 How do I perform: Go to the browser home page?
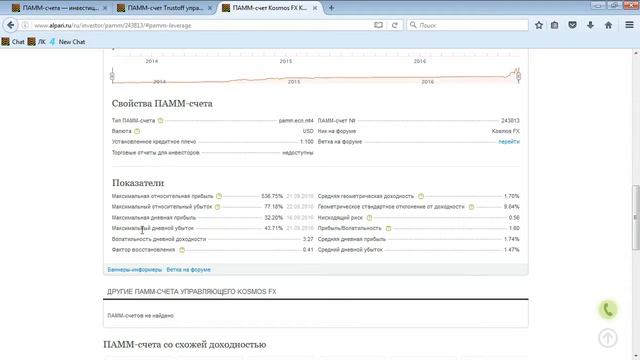coord(608,25)
